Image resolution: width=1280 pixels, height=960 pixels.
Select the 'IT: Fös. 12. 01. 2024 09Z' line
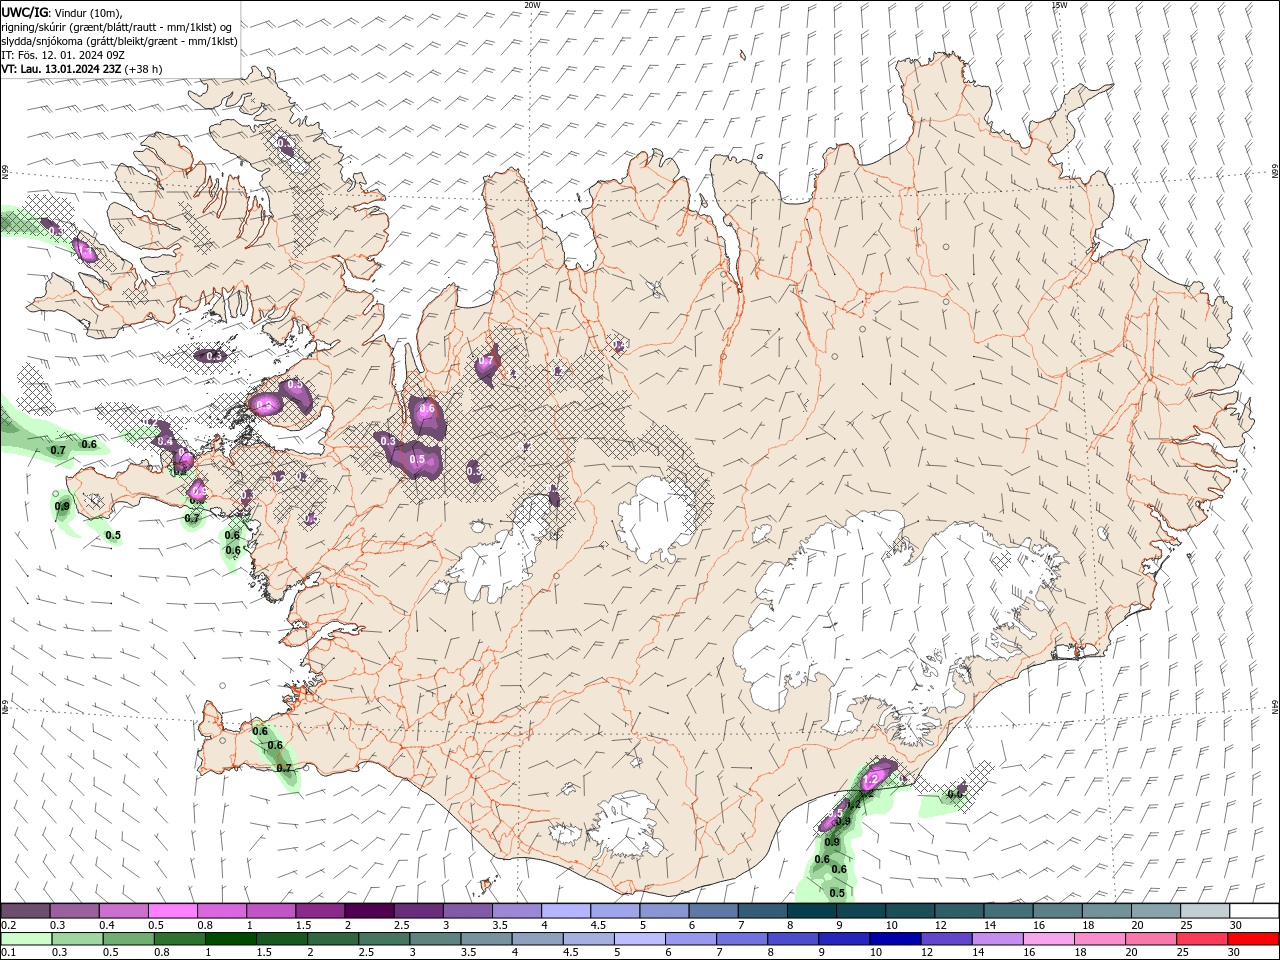click(x=63, y=55)
